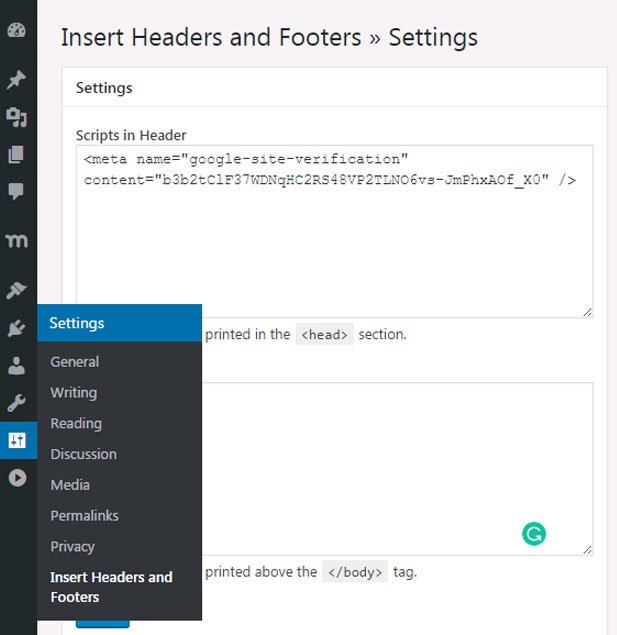
Task: Open the MemberPress 'm' icon
Action: (17, 241)
